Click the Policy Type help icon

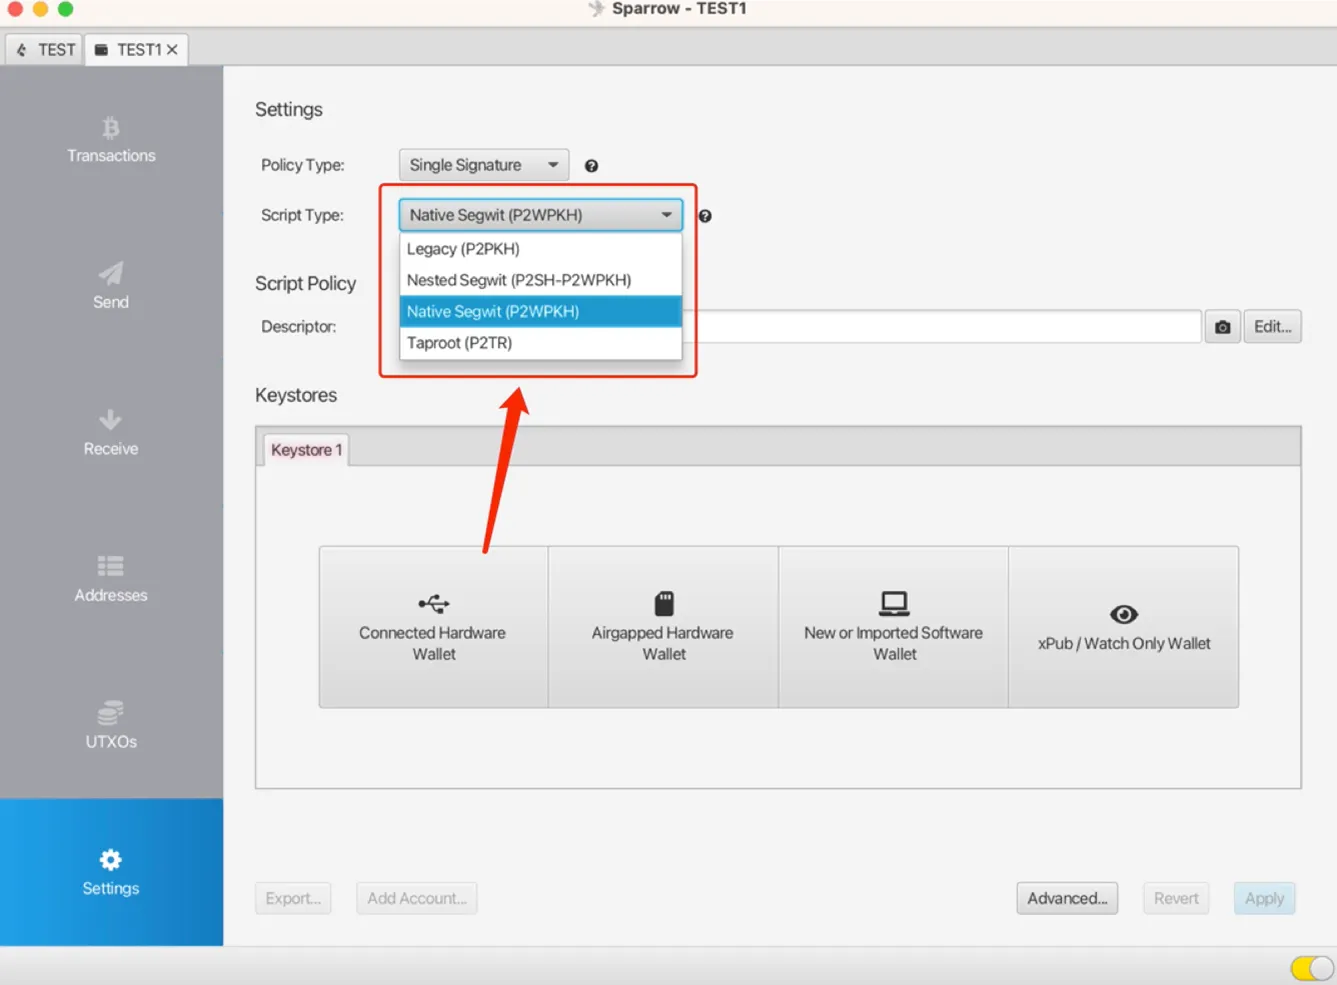tap(591, 166)
